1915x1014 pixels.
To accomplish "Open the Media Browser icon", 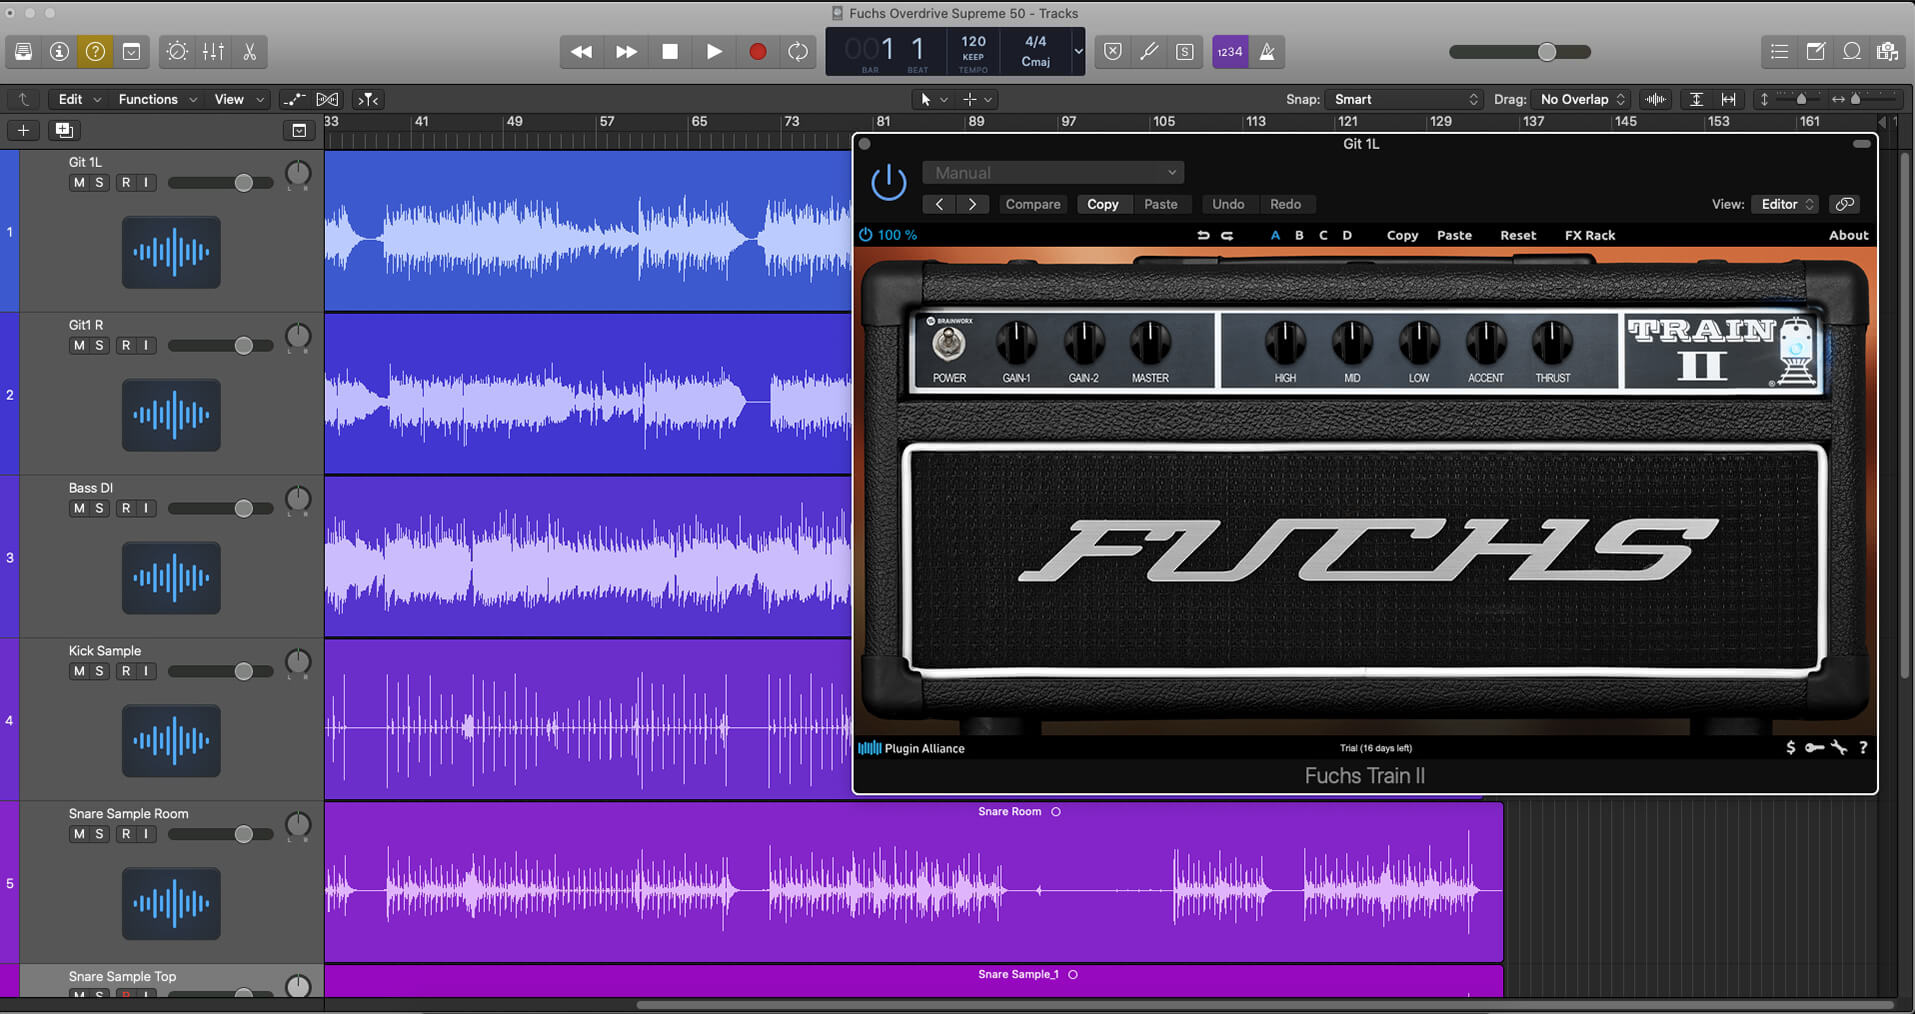I will pos(1888,52).
